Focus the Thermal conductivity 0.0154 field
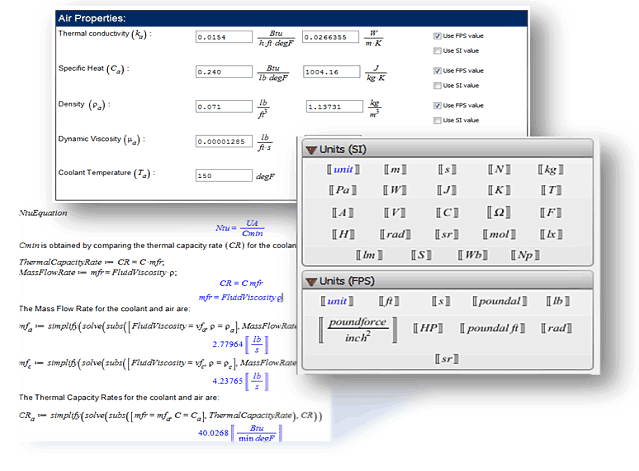639x471 pixels. coord(224,37)
